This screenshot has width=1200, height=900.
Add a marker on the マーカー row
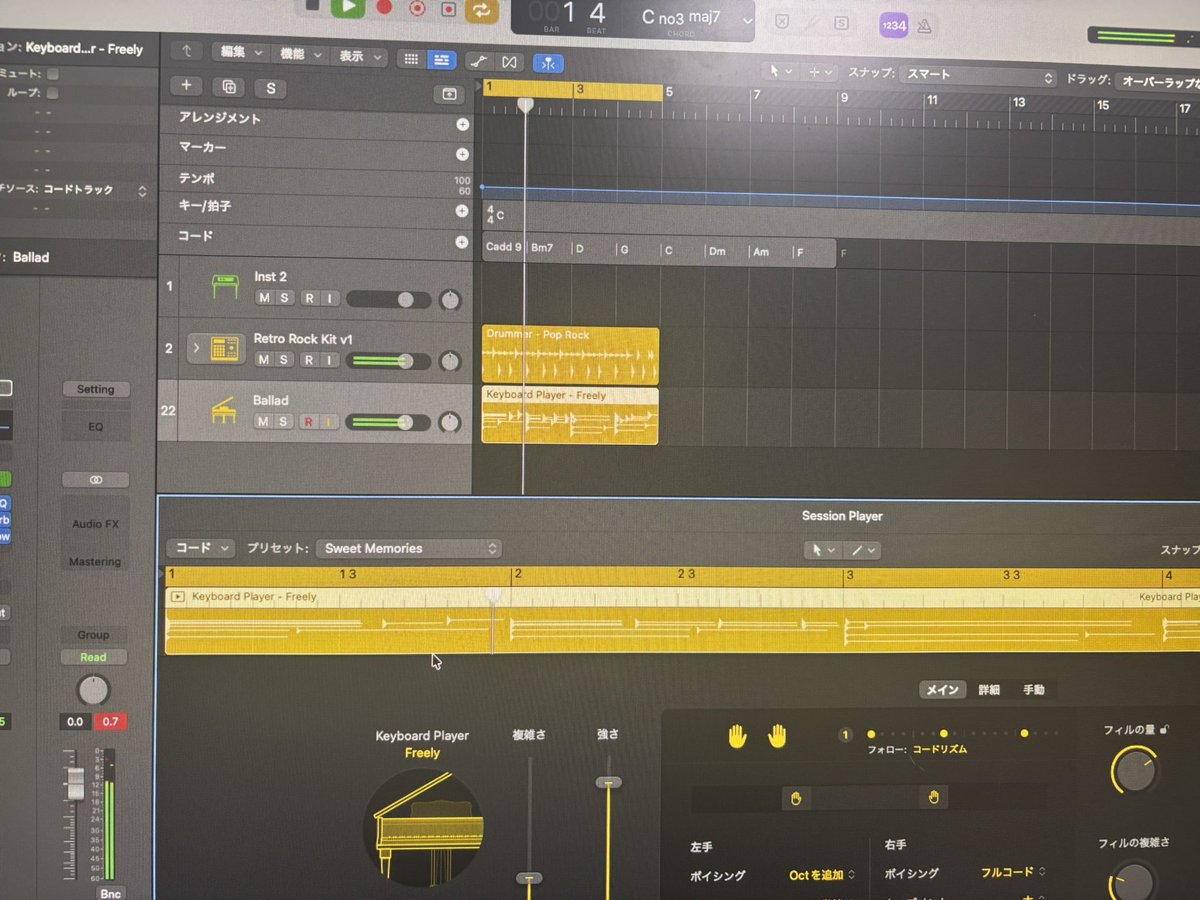point(462,154)
